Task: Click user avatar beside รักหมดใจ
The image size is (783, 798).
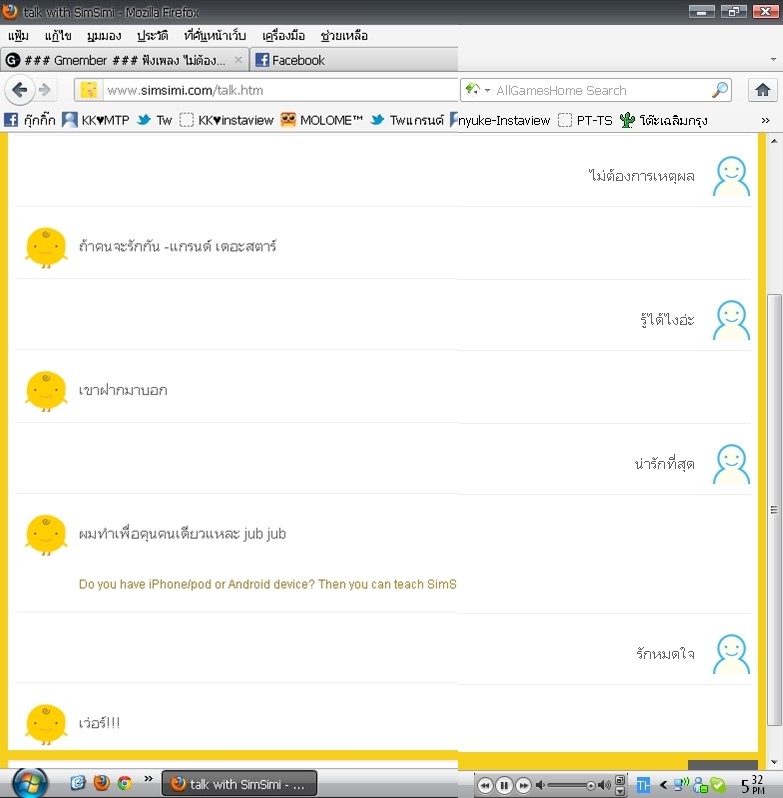Action: click(731, 653)
